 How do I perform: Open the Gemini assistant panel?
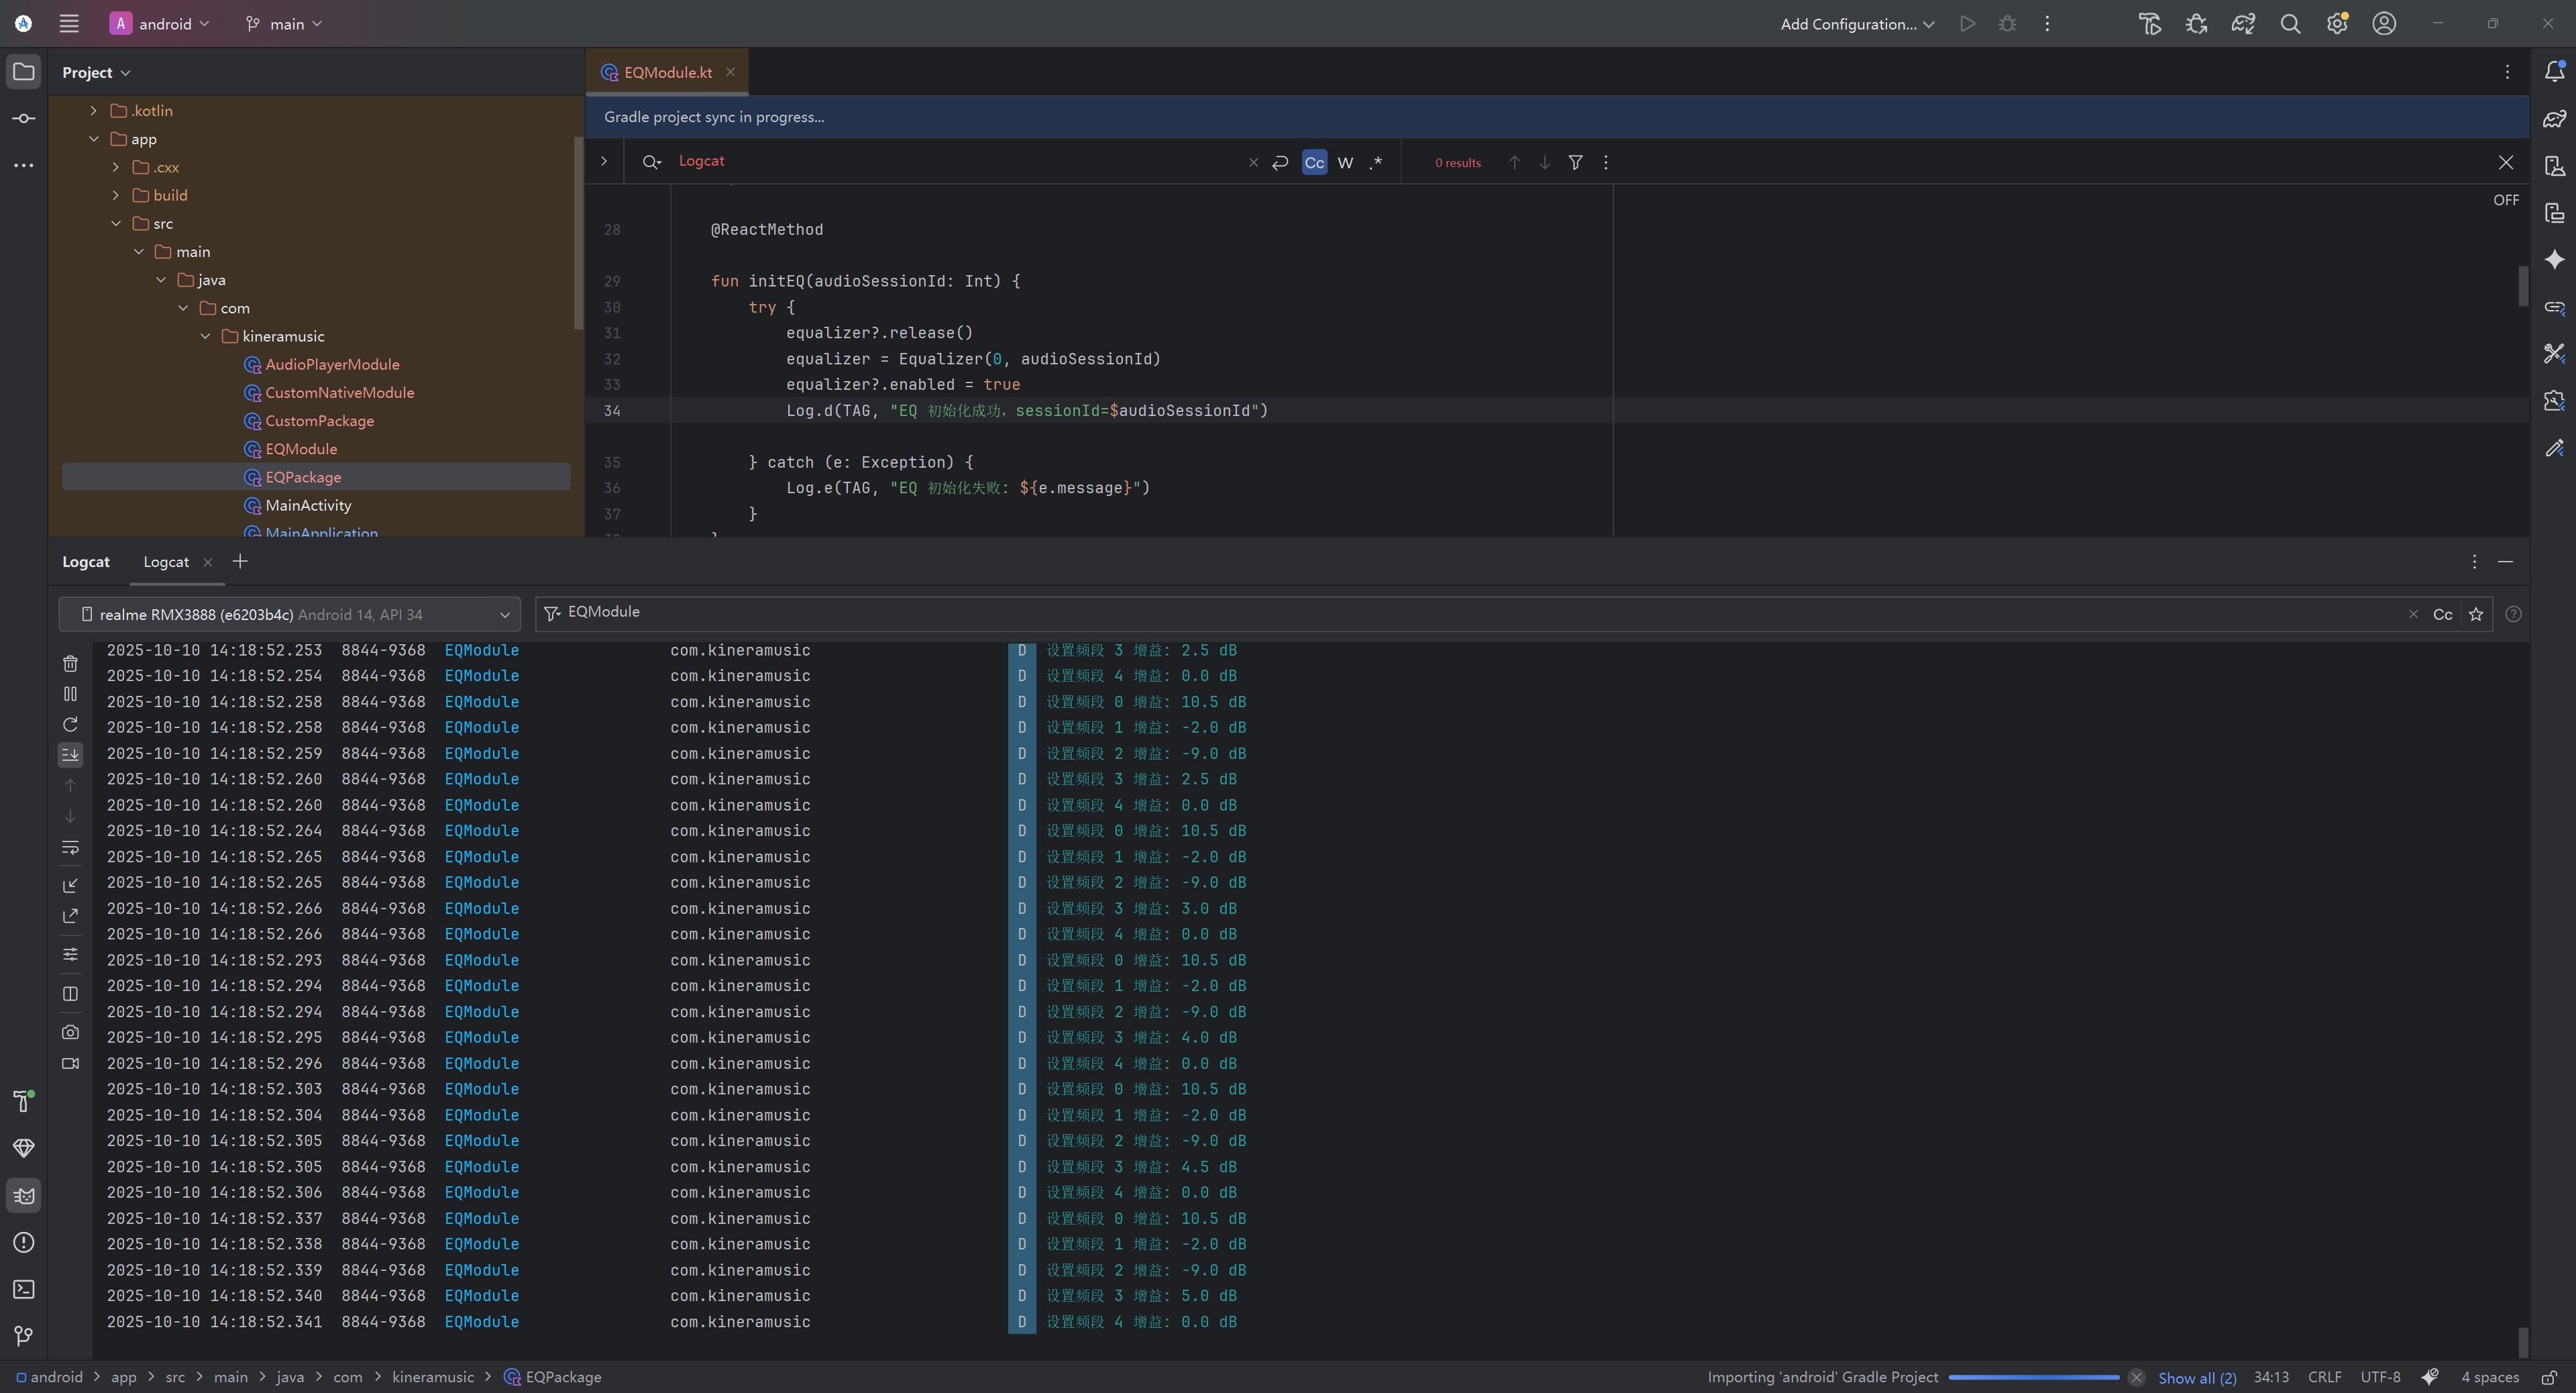2554,260
